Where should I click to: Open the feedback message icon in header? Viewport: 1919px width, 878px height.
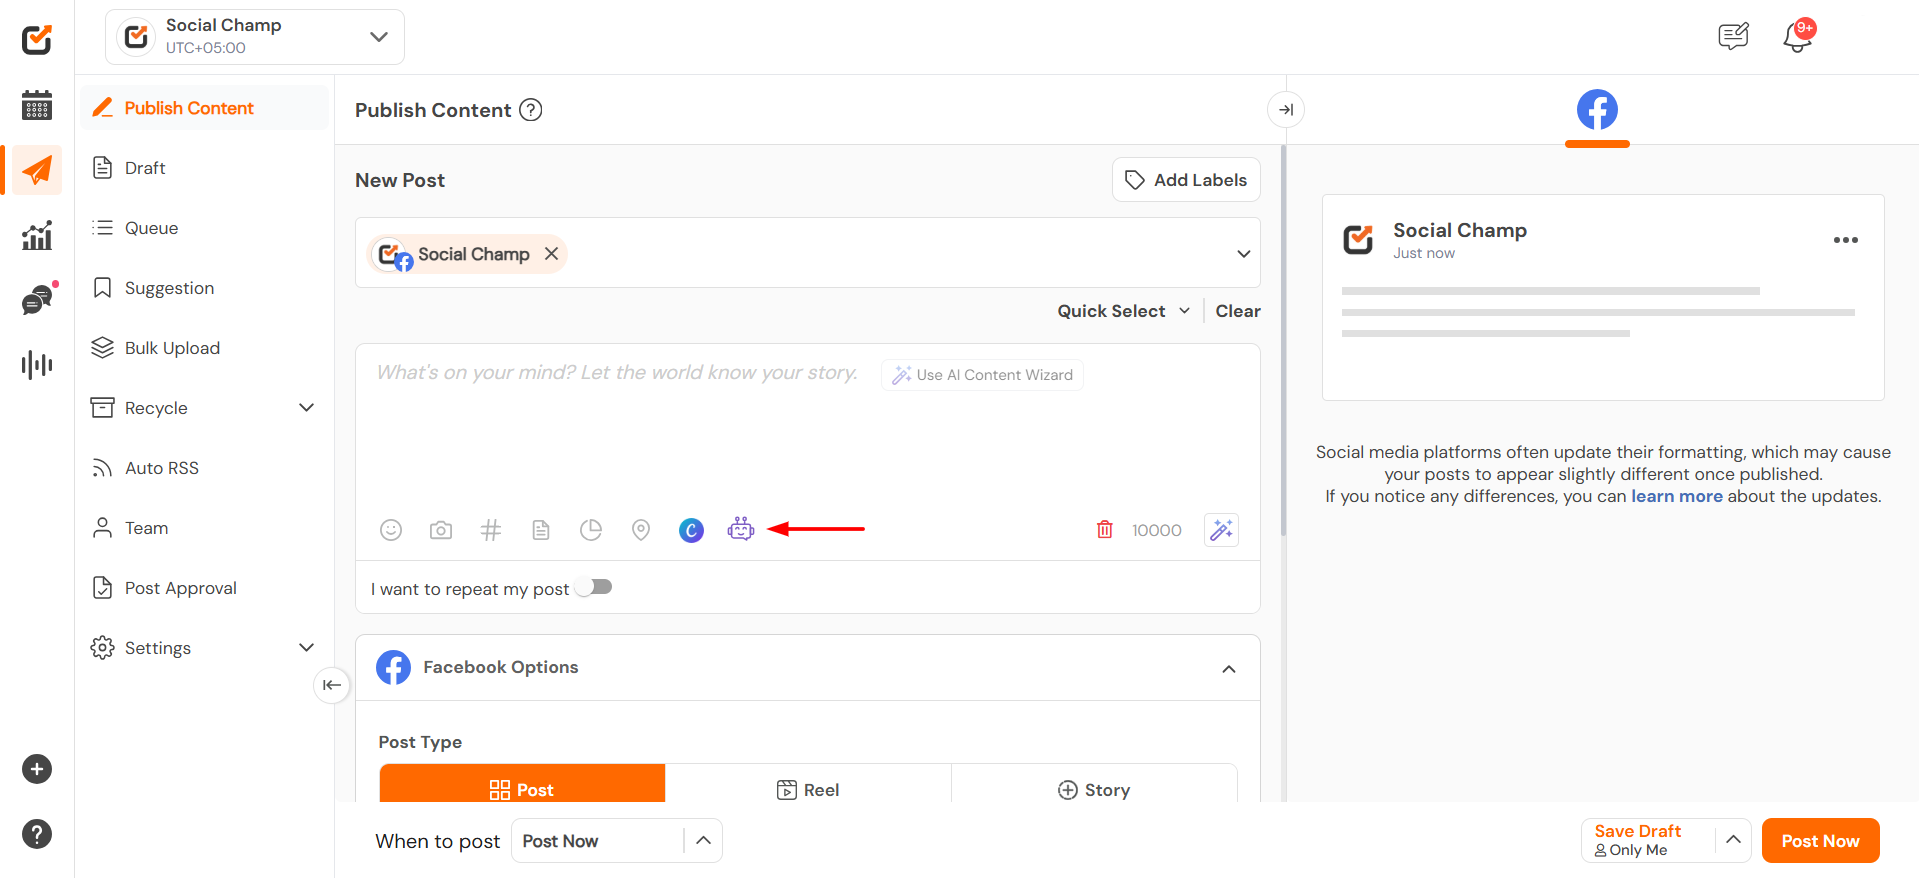[1733, 36]
